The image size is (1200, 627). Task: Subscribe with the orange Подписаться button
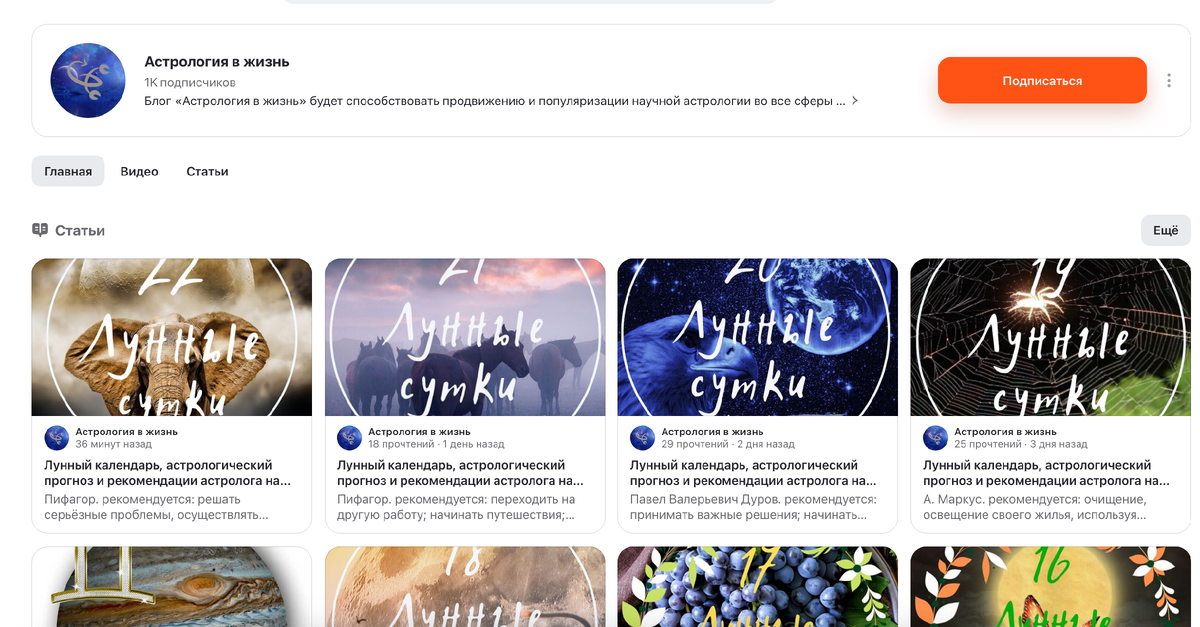click(1042, 80)
